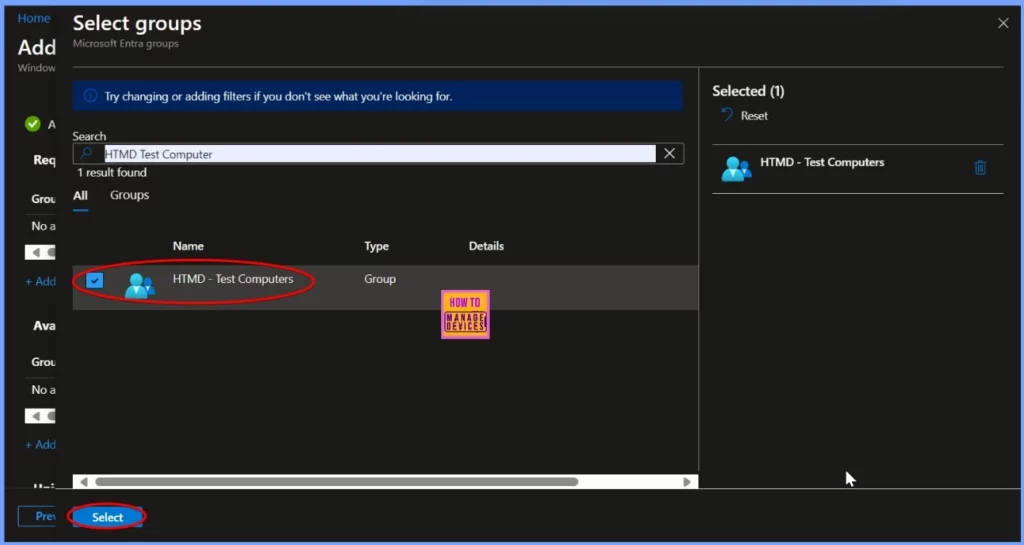Click the Details column header
Screen dimensions: 1024x545
(x=486, y=246)
